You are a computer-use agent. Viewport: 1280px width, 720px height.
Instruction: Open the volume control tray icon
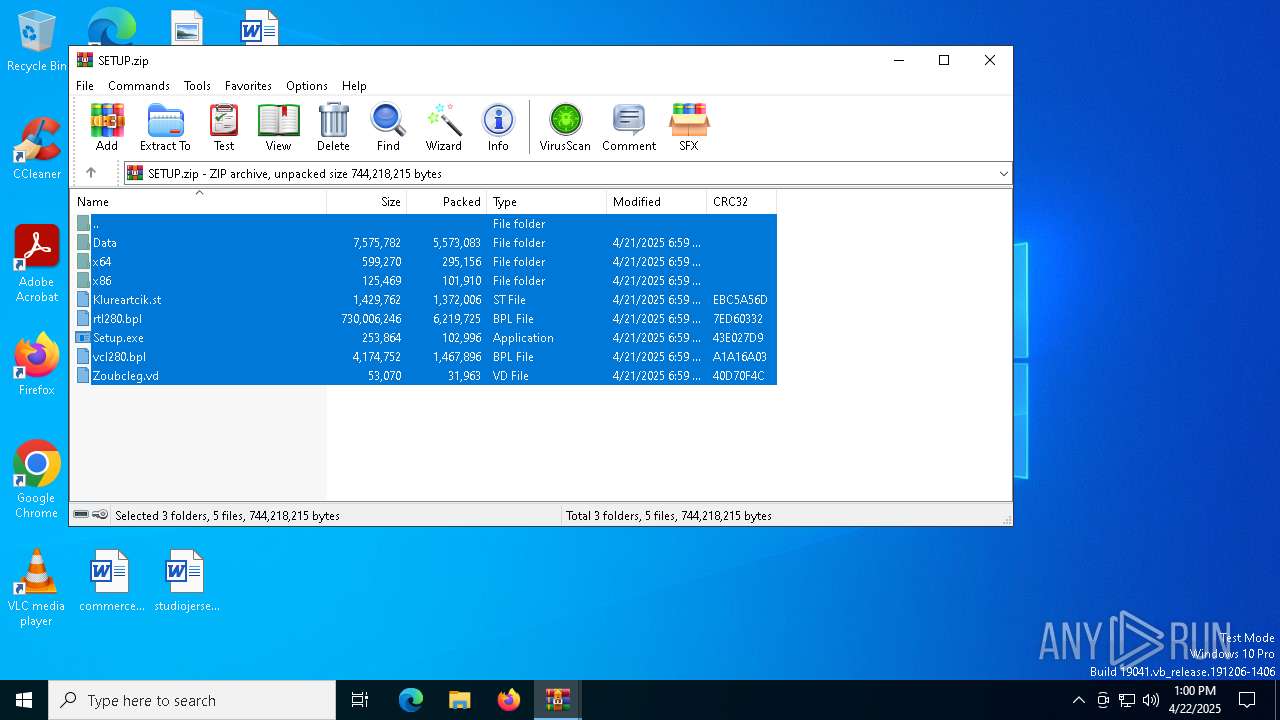pos(1151,700)
